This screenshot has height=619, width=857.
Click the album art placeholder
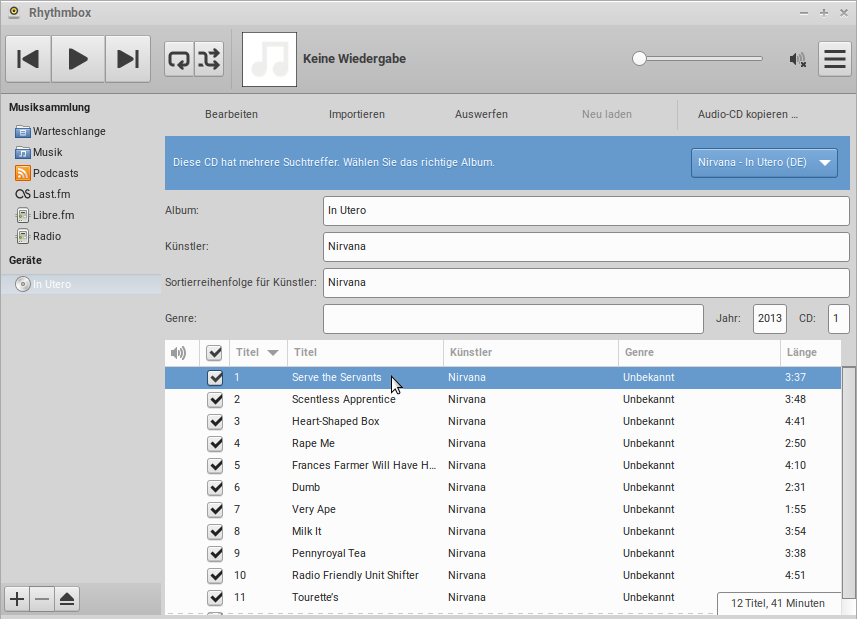(269, 59)
